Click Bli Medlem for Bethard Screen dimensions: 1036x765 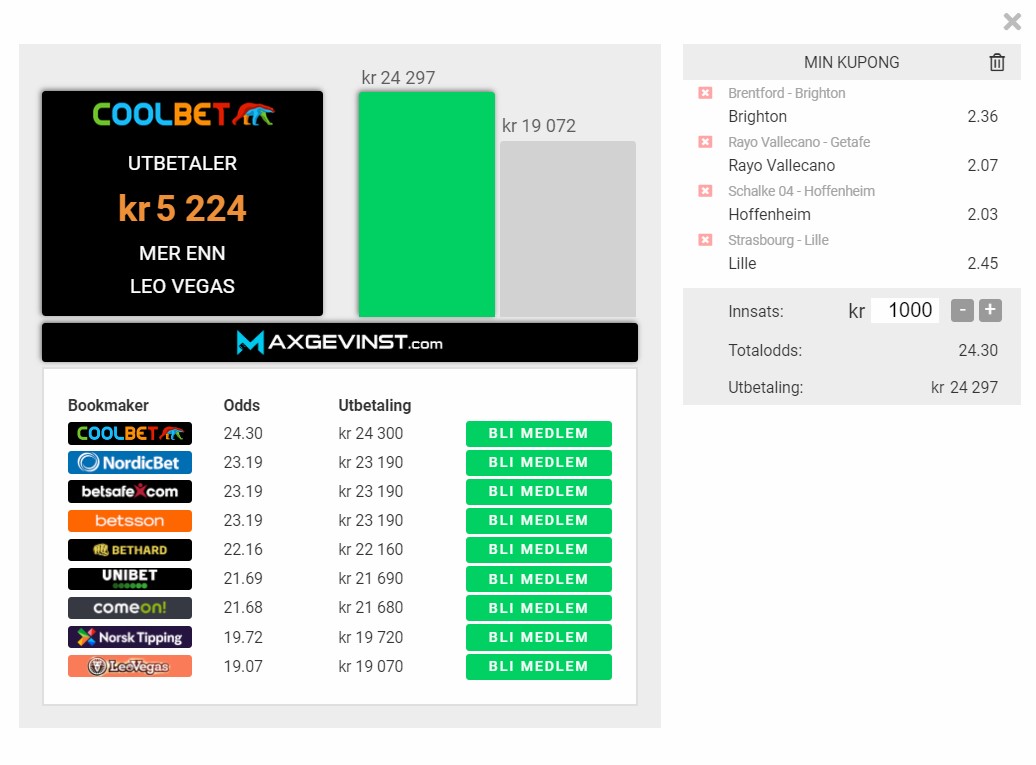click(x=538, y=550)
